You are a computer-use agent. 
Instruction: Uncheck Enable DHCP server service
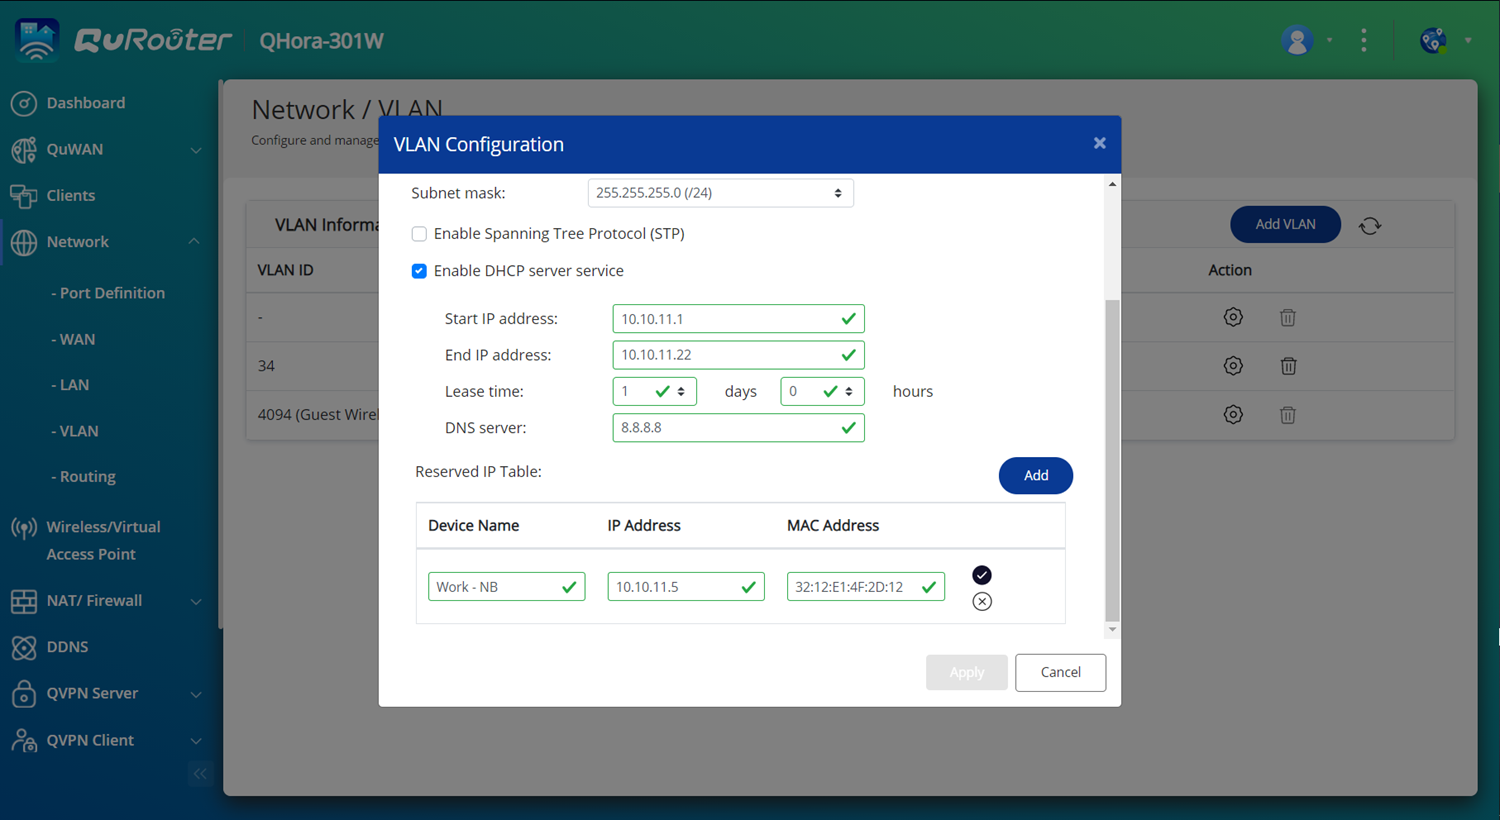click(419, 271)
